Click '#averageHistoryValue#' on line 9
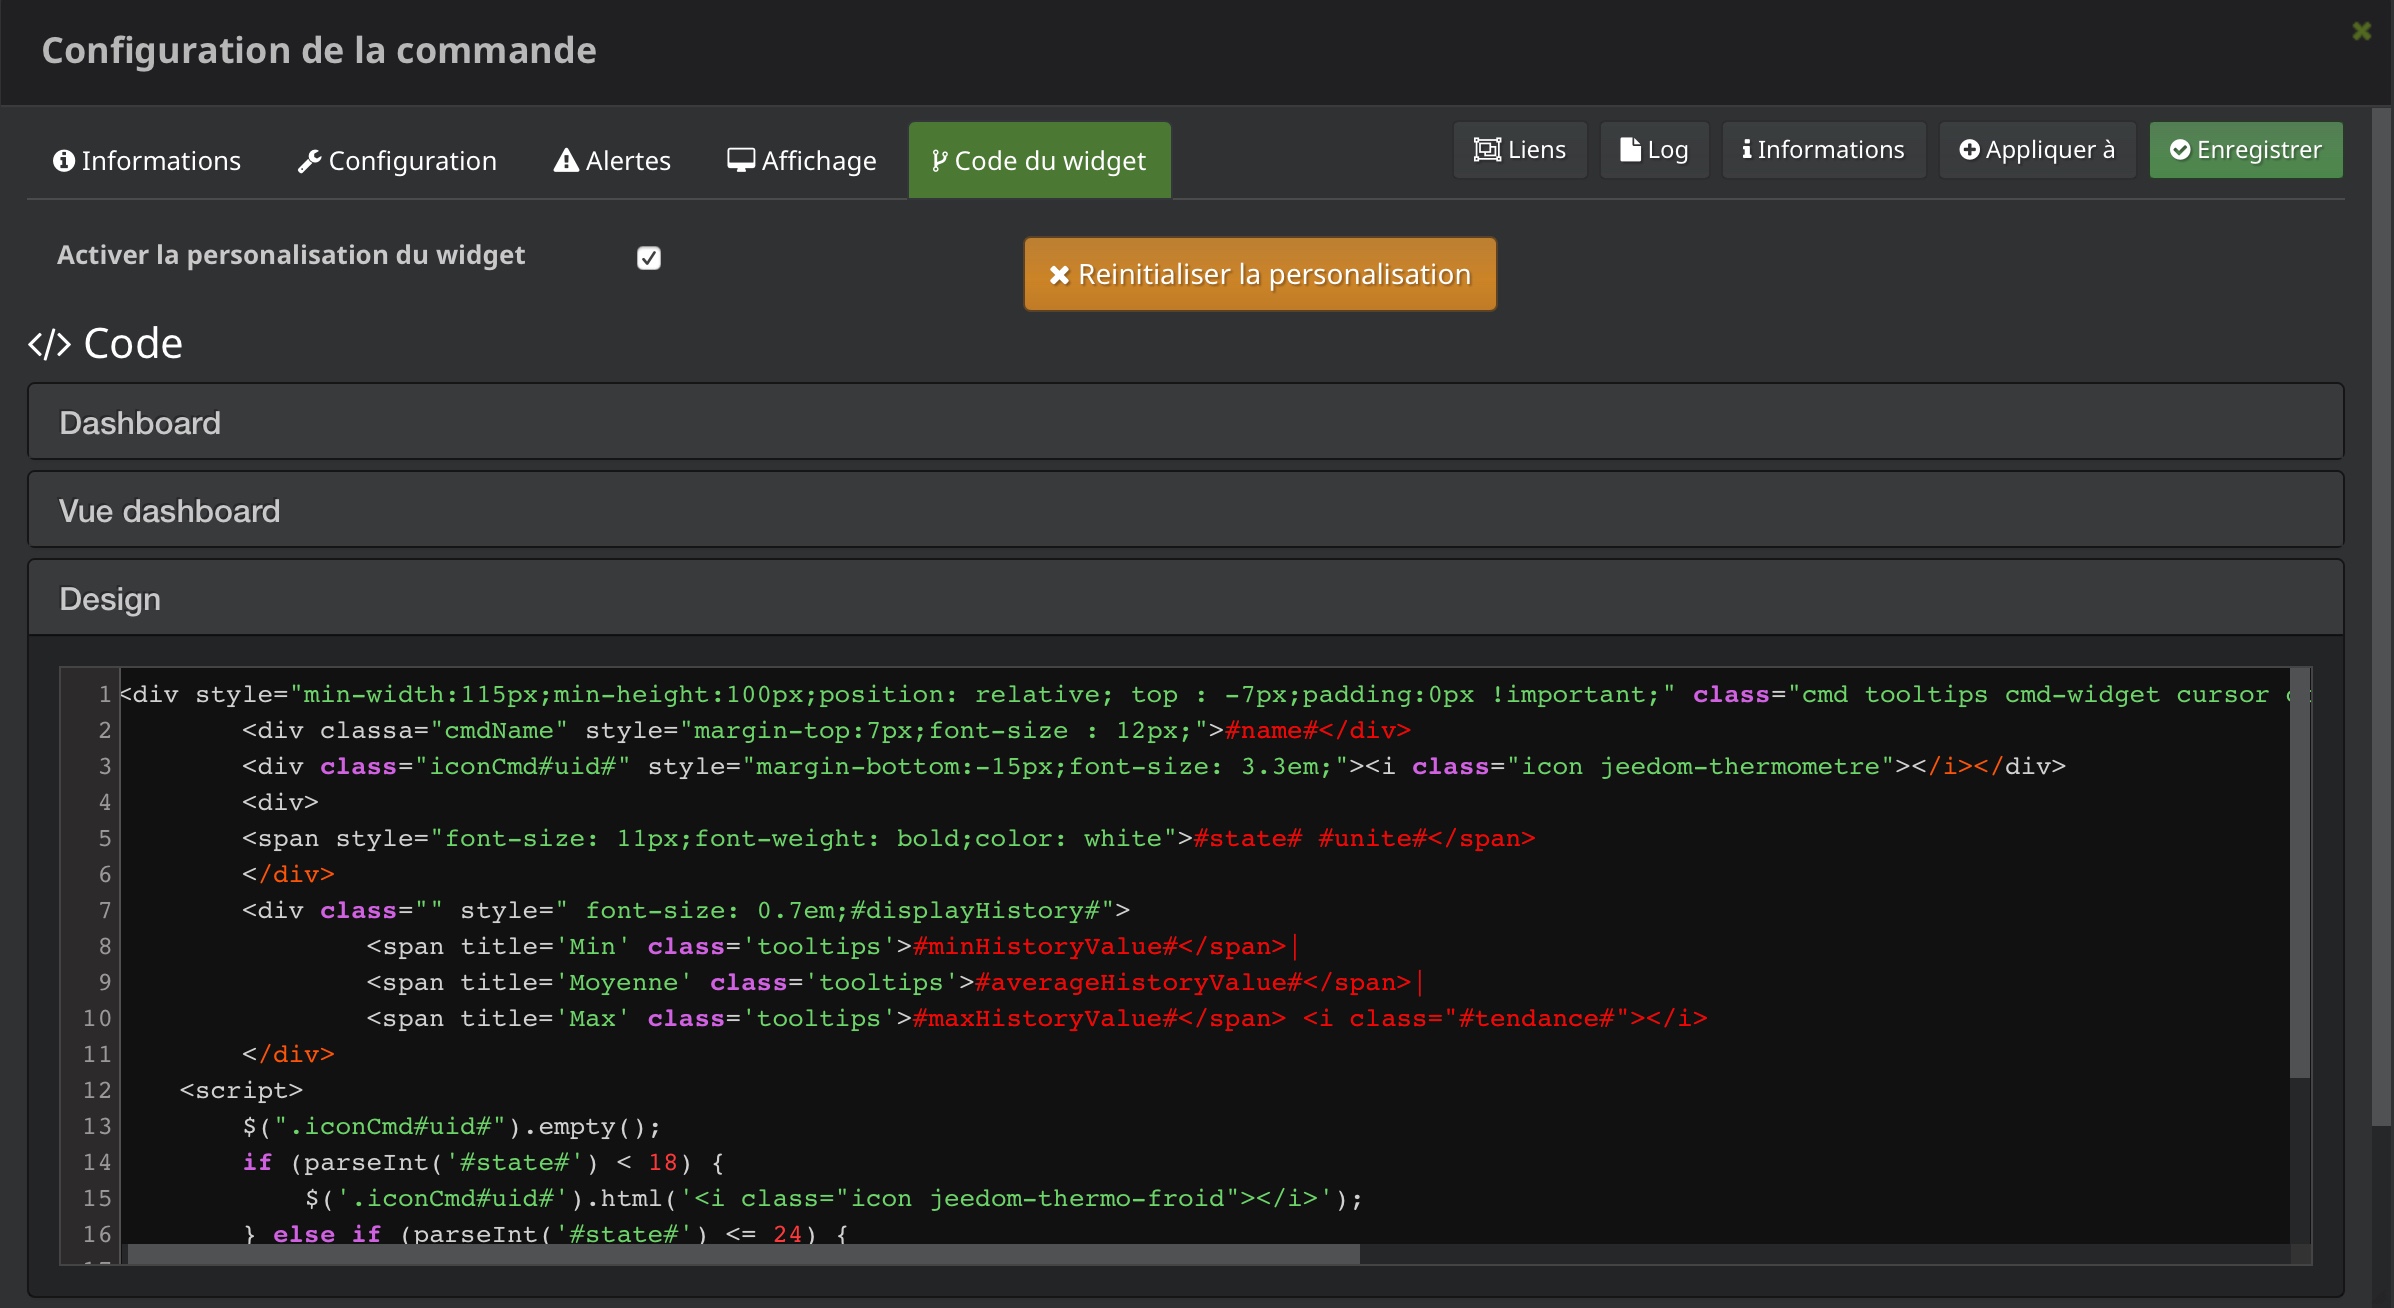 coord(1139,982)
